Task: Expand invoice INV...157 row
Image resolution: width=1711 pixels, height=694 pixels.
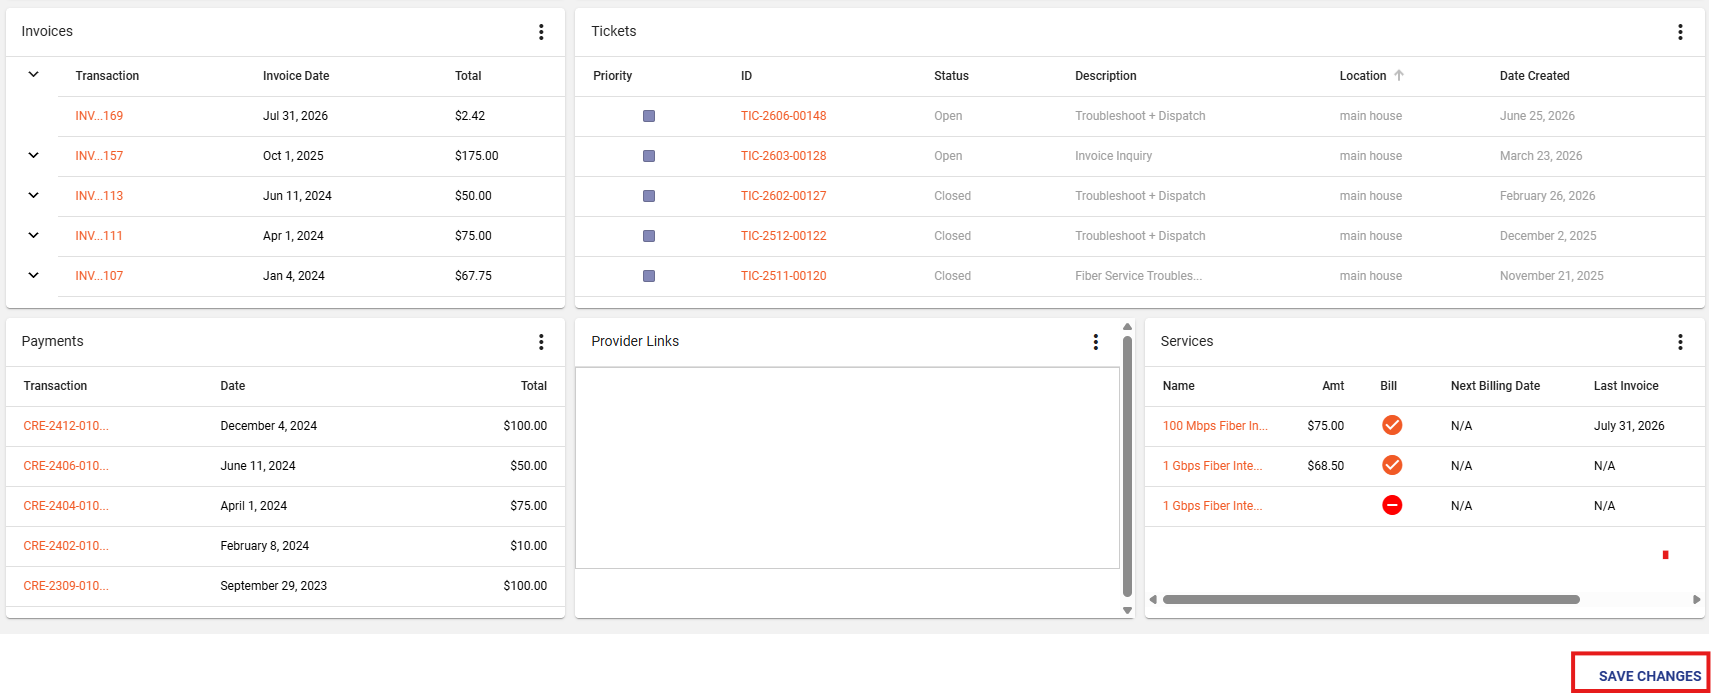Action: pos(33,155)
